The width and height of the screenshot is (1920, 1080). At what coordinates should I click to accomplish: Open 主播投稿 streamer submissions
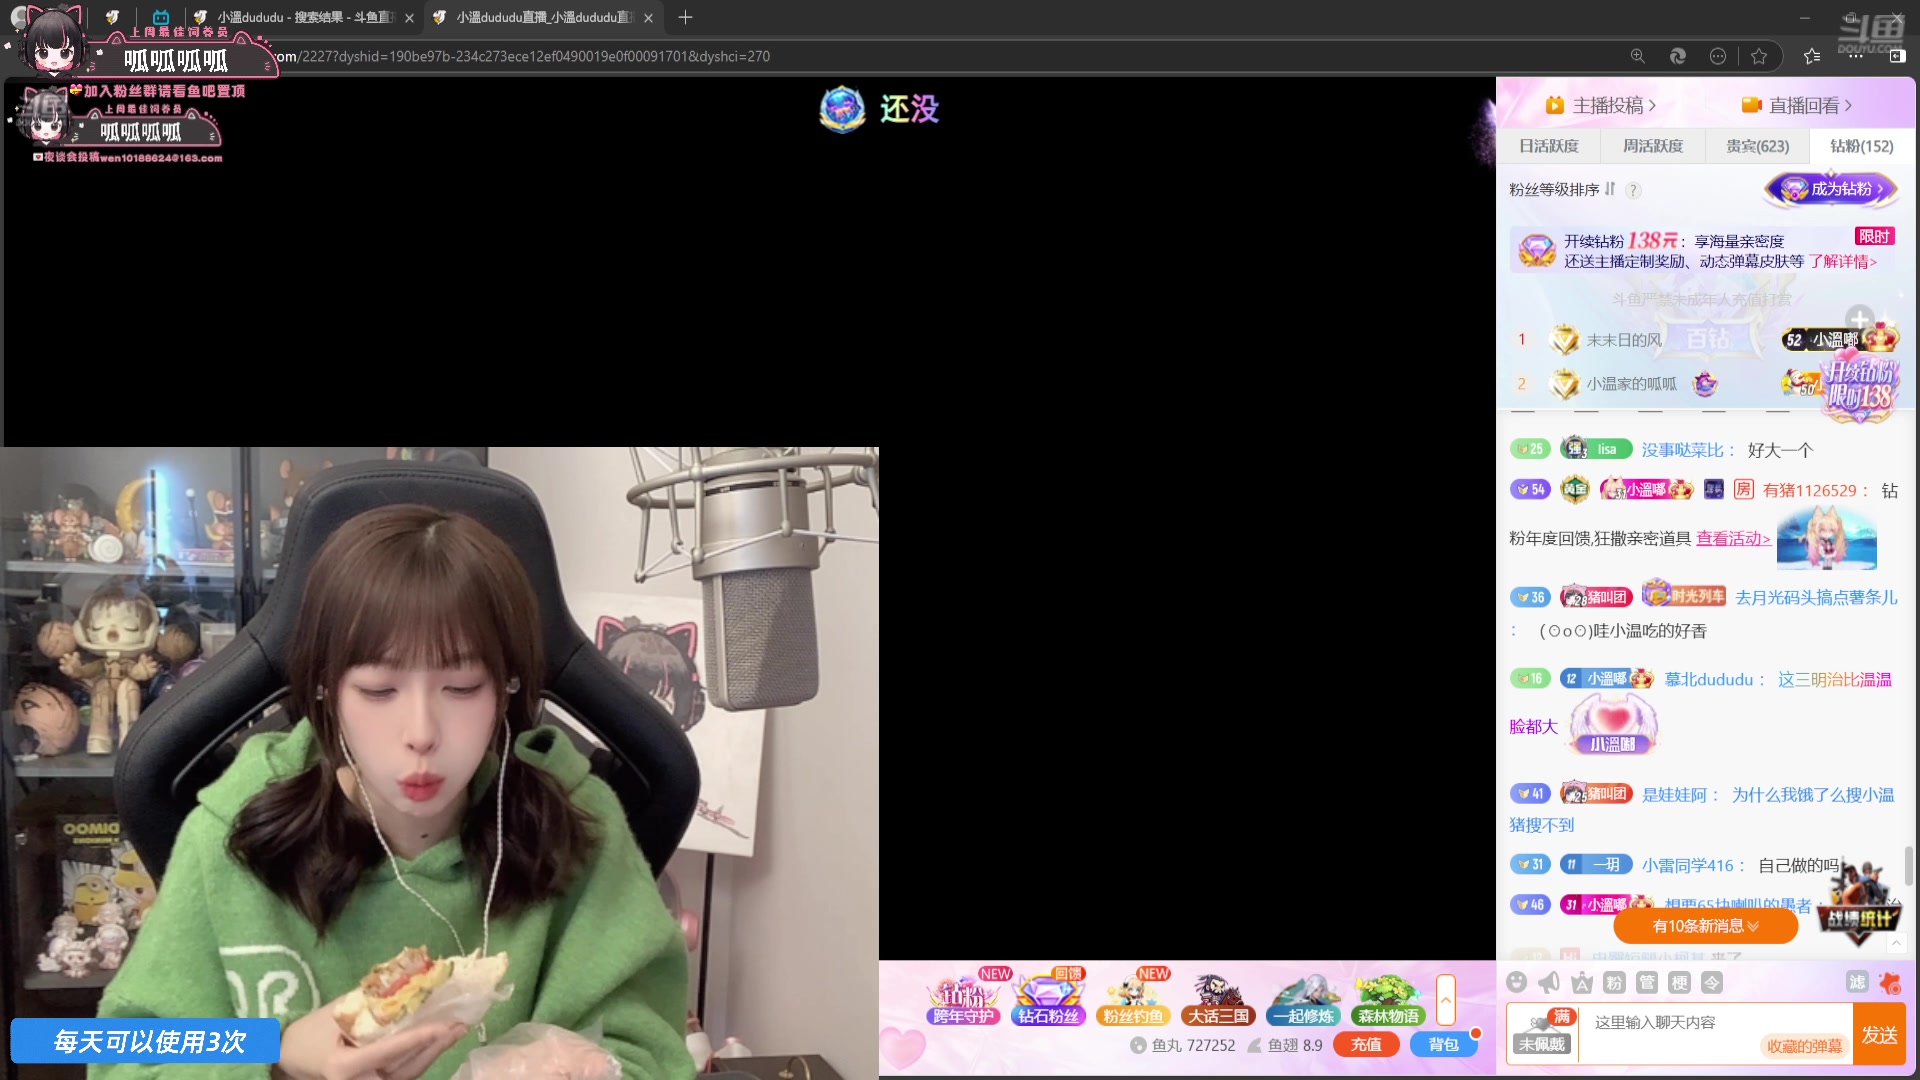(1601, 105)
